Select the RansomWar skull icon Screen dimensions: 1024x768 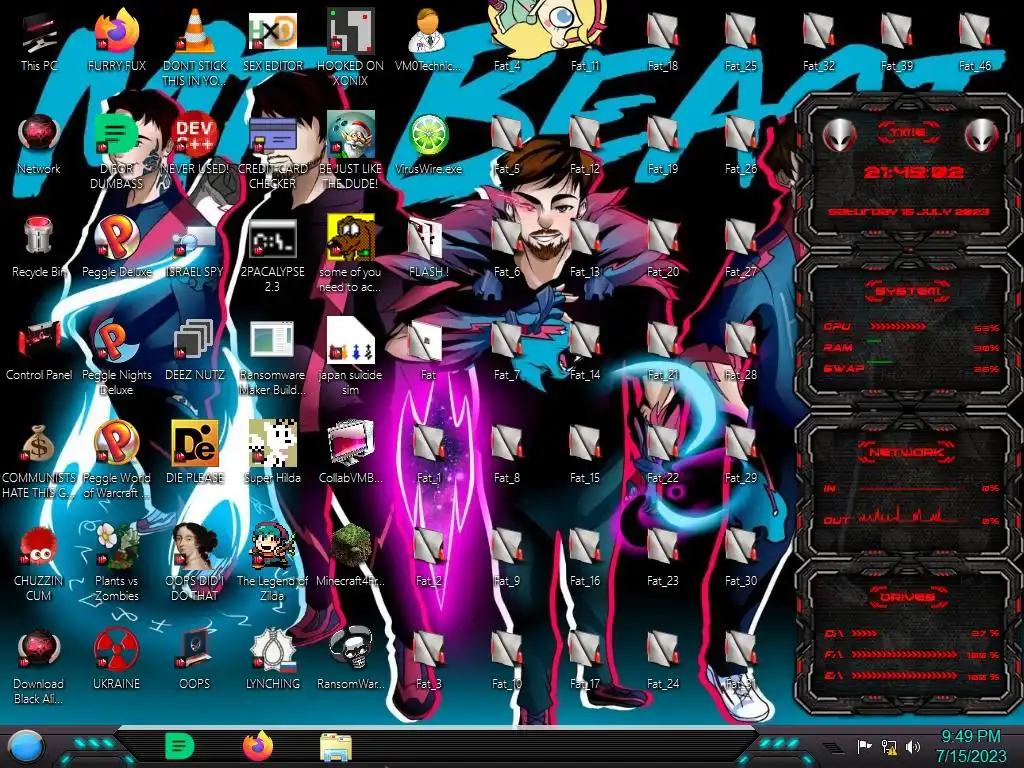[351, 660]
